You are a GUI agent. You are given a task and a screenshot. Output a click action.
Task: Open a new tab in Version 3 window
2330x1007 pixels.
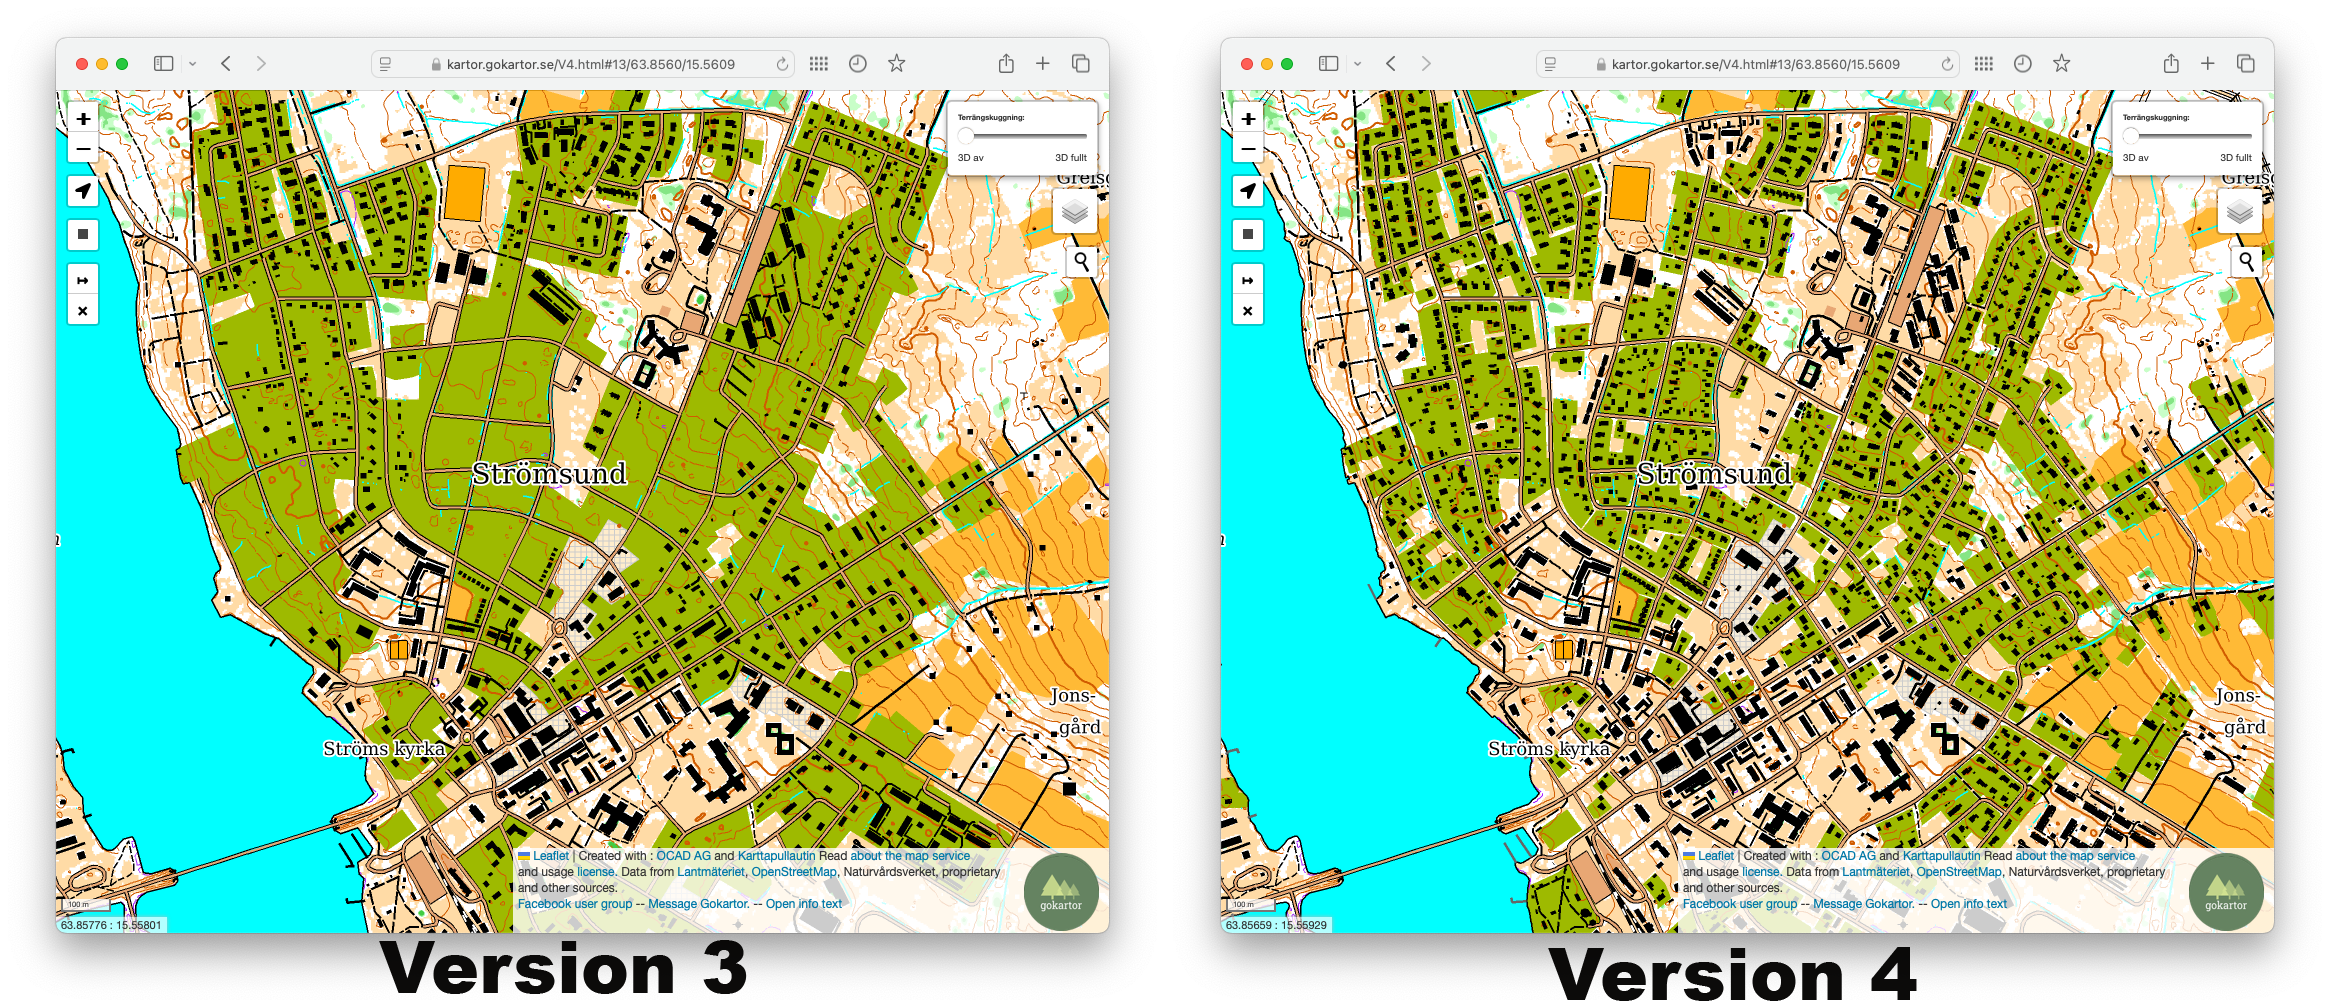(1043, 63)
